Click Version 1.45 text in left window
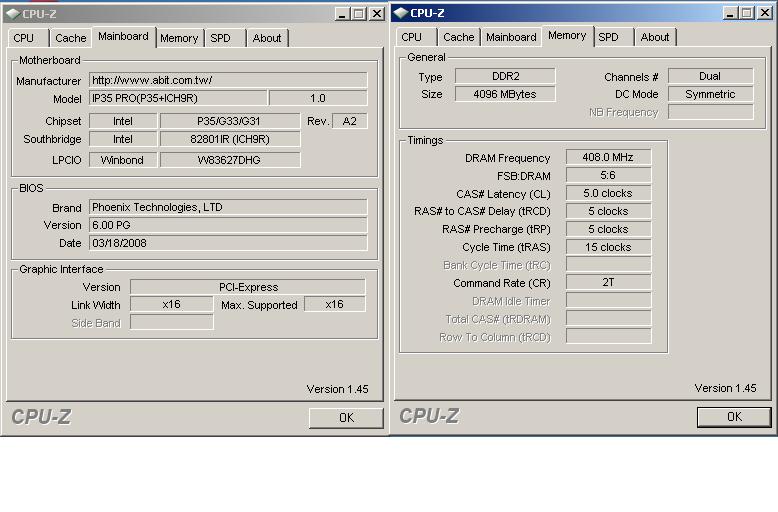This screenshot has height=512, width=778. pos(337,389)
